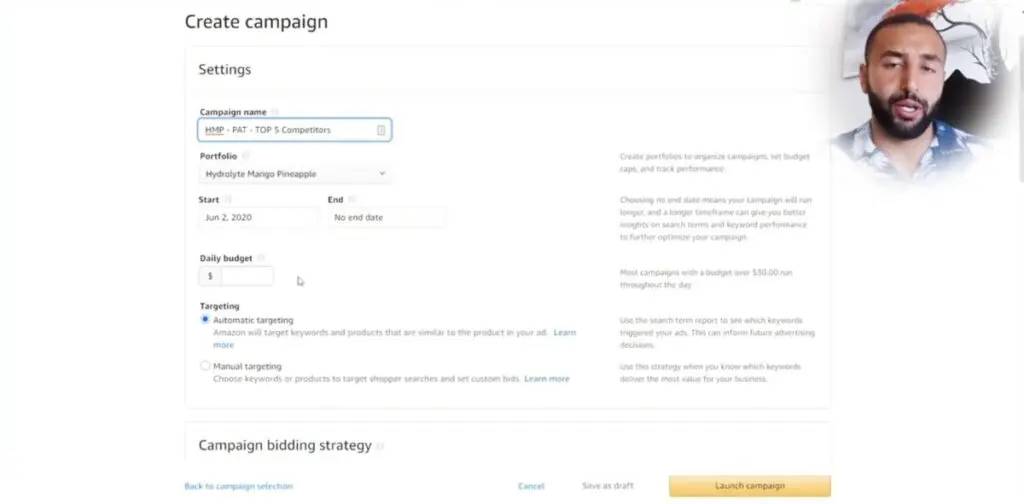Click the info icon beside Campaign name
1024x504 pixels.
tap(275, 112)
